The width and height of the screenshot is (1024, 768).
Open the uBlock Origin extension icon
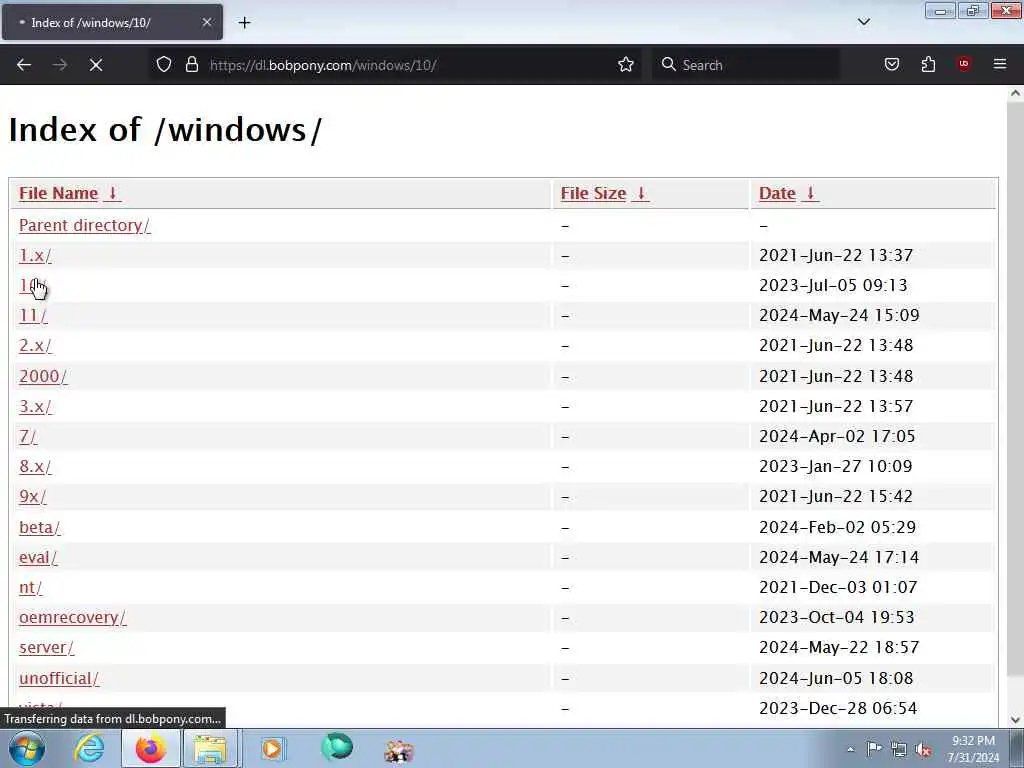coord(963,64)
